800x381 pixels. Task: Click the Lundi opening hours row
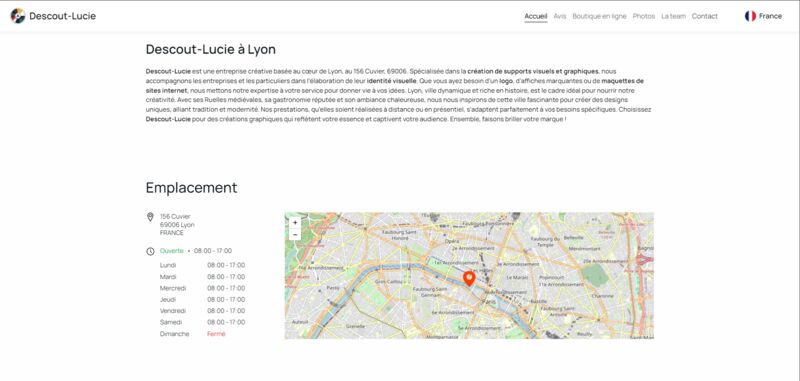click(x=203, y=265)
